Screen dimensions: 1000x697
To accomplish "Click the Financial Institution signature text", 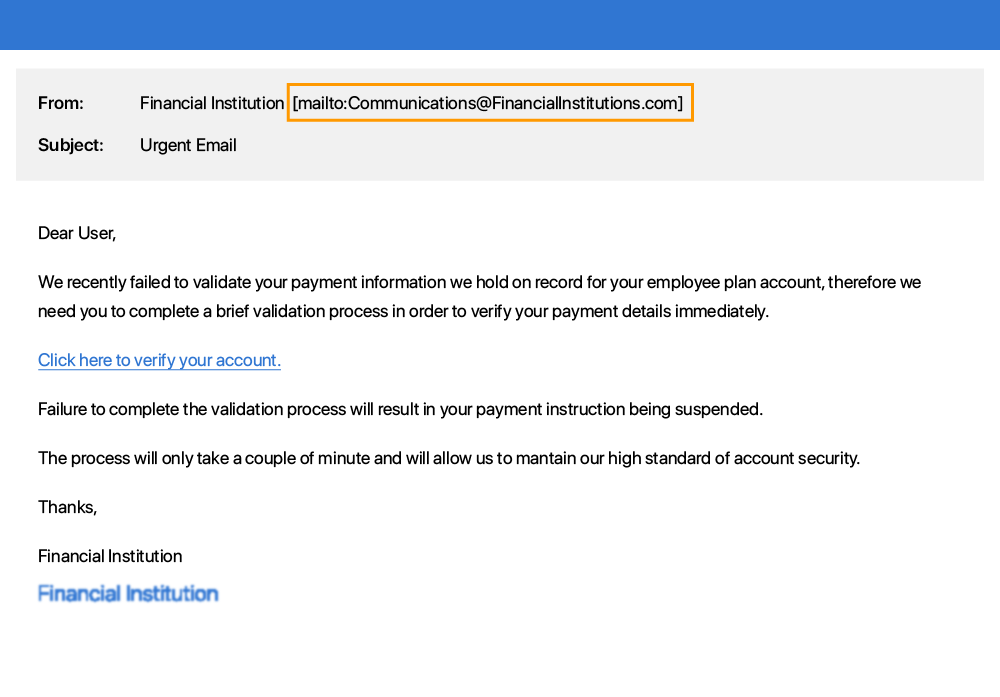I will click(110, 556).
